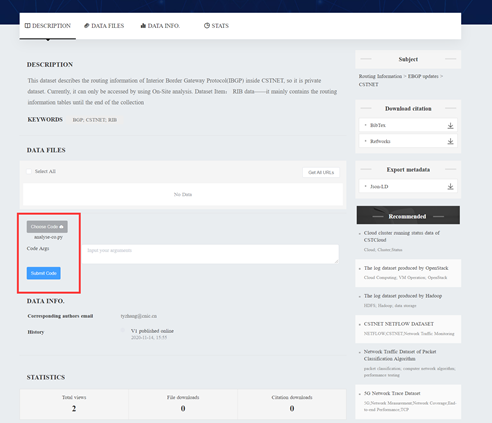
Task: Open the CSTNET NETFLOW DATASET recommendation
Action: point(399,324)
